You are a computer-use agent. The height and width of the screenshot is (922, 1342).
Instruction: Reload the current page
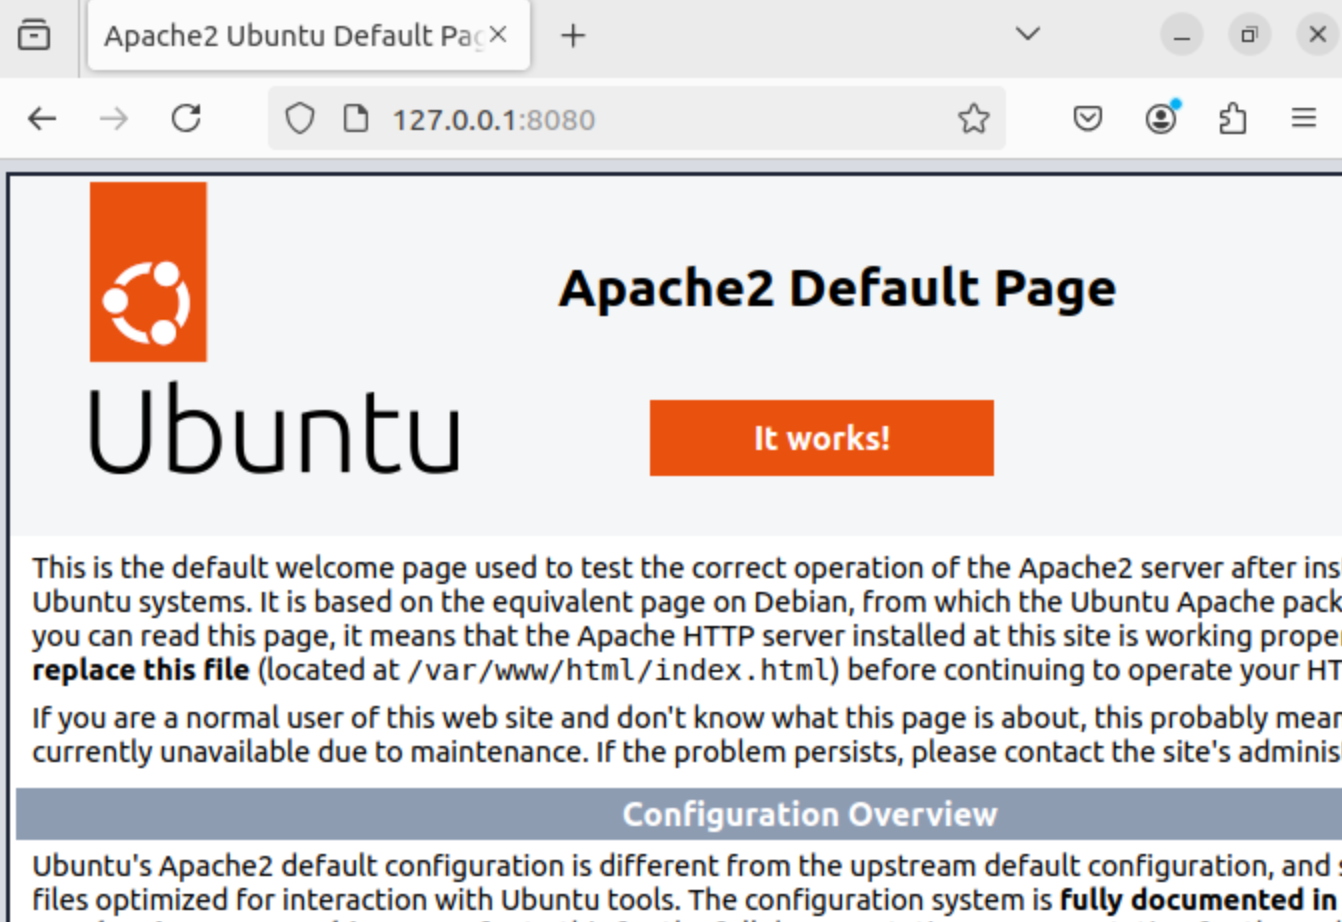point(186,119)
